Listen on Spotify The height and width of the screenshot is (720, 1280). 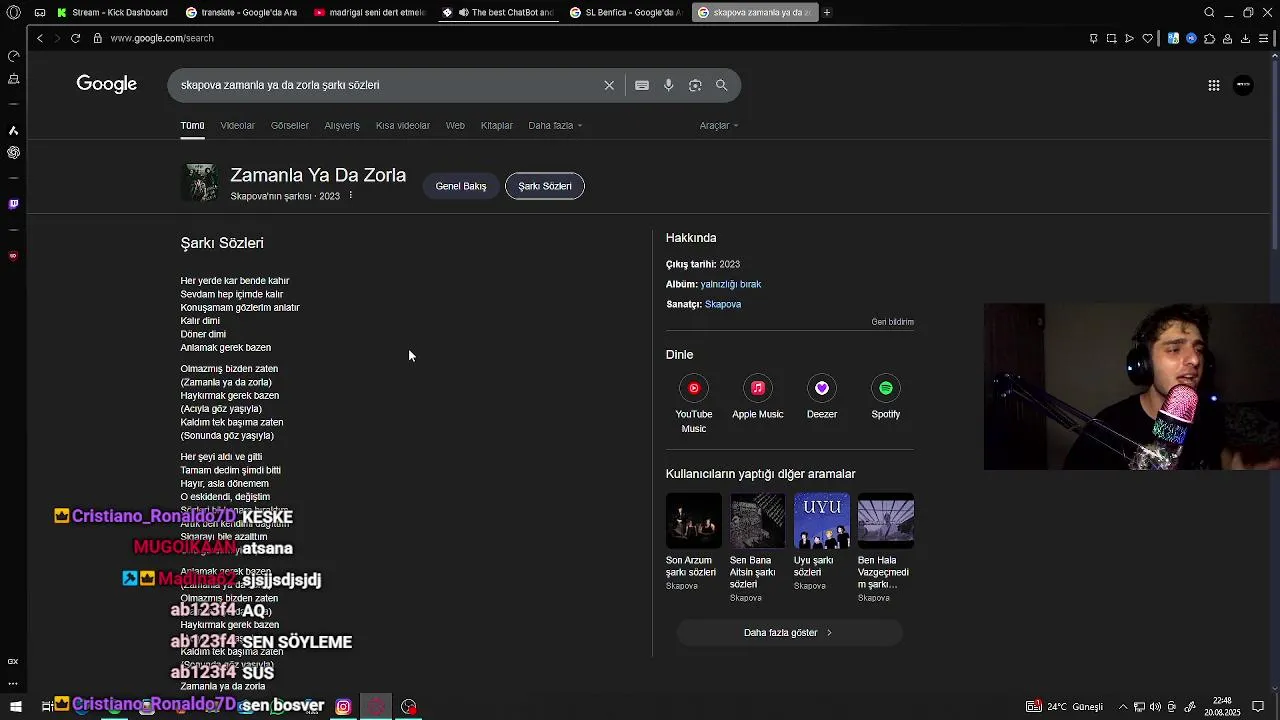pyautogui.click(x=886, y=398)
